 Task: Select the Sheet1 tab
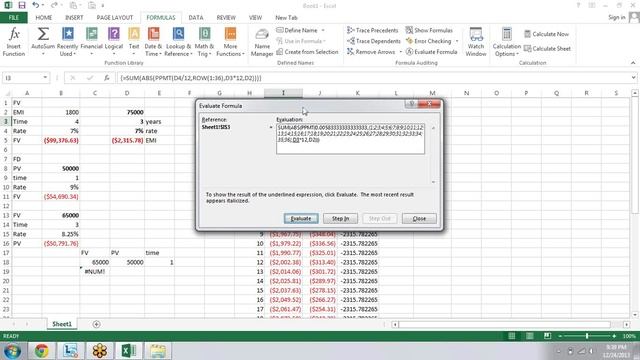pos(62,324)
